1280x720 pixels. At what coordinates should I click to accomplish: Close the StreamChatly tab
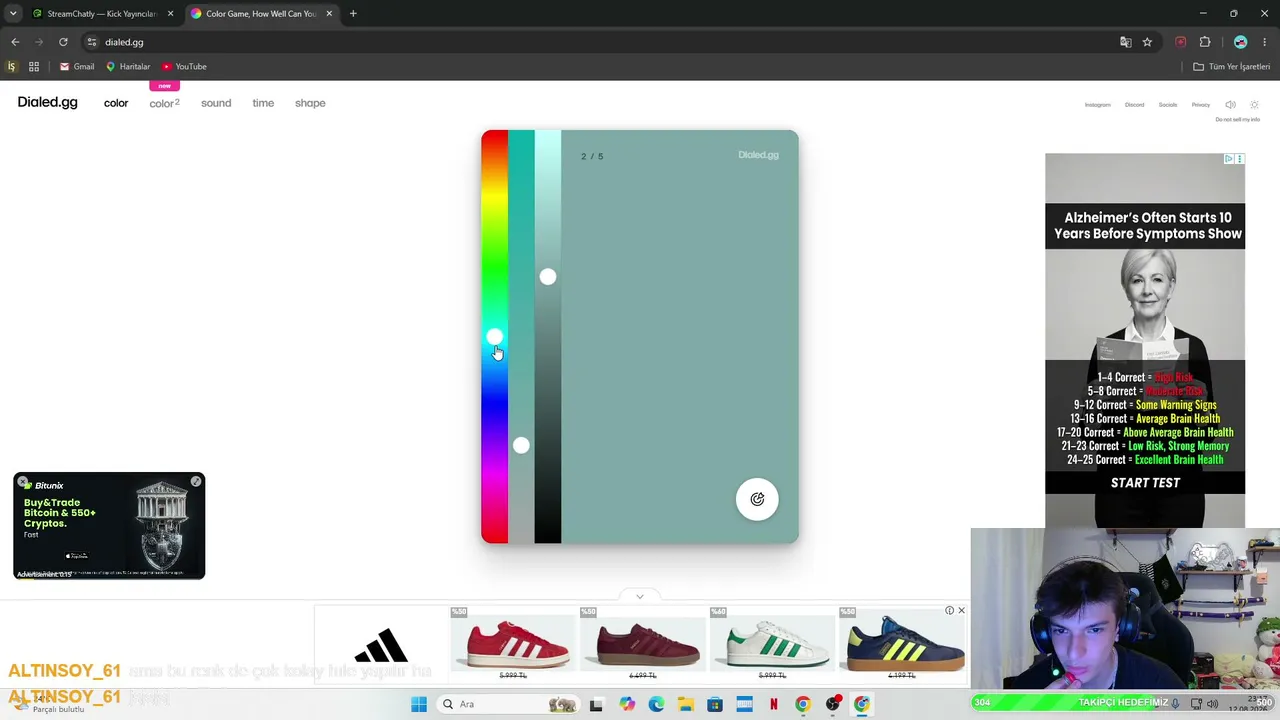pyautogui.click(x=171, y=14)
